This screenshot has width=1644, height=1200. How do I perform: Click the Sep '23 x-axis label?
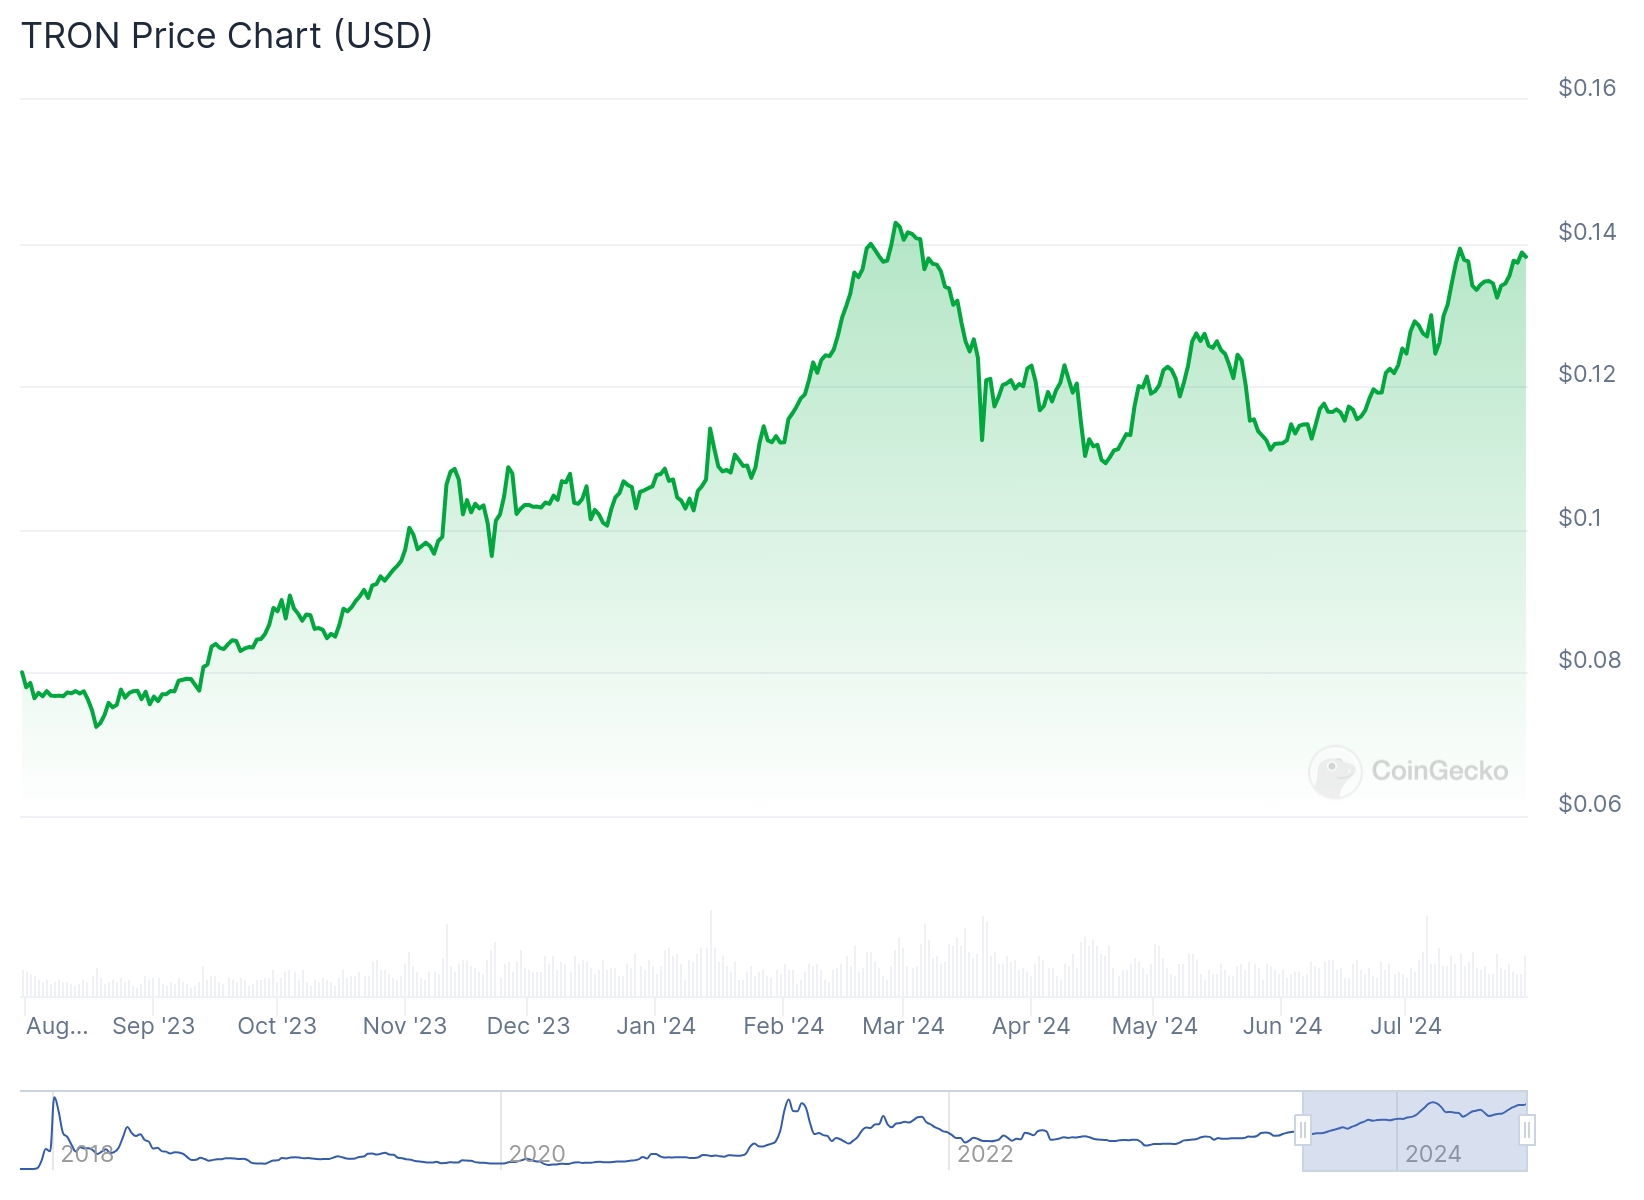pyautogui.click(x=153, y=1026)
